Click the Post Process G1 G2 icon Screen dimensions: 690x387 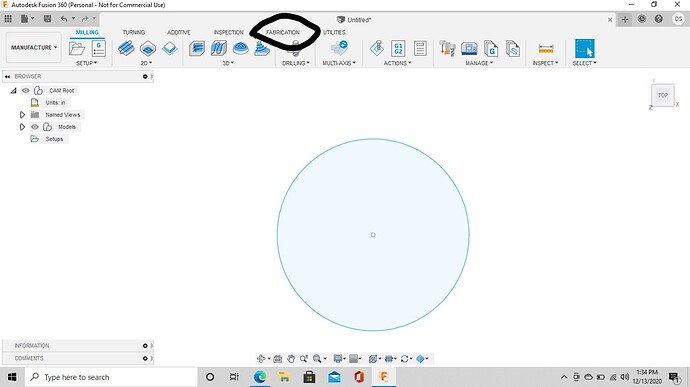click(x=398, y=48)
